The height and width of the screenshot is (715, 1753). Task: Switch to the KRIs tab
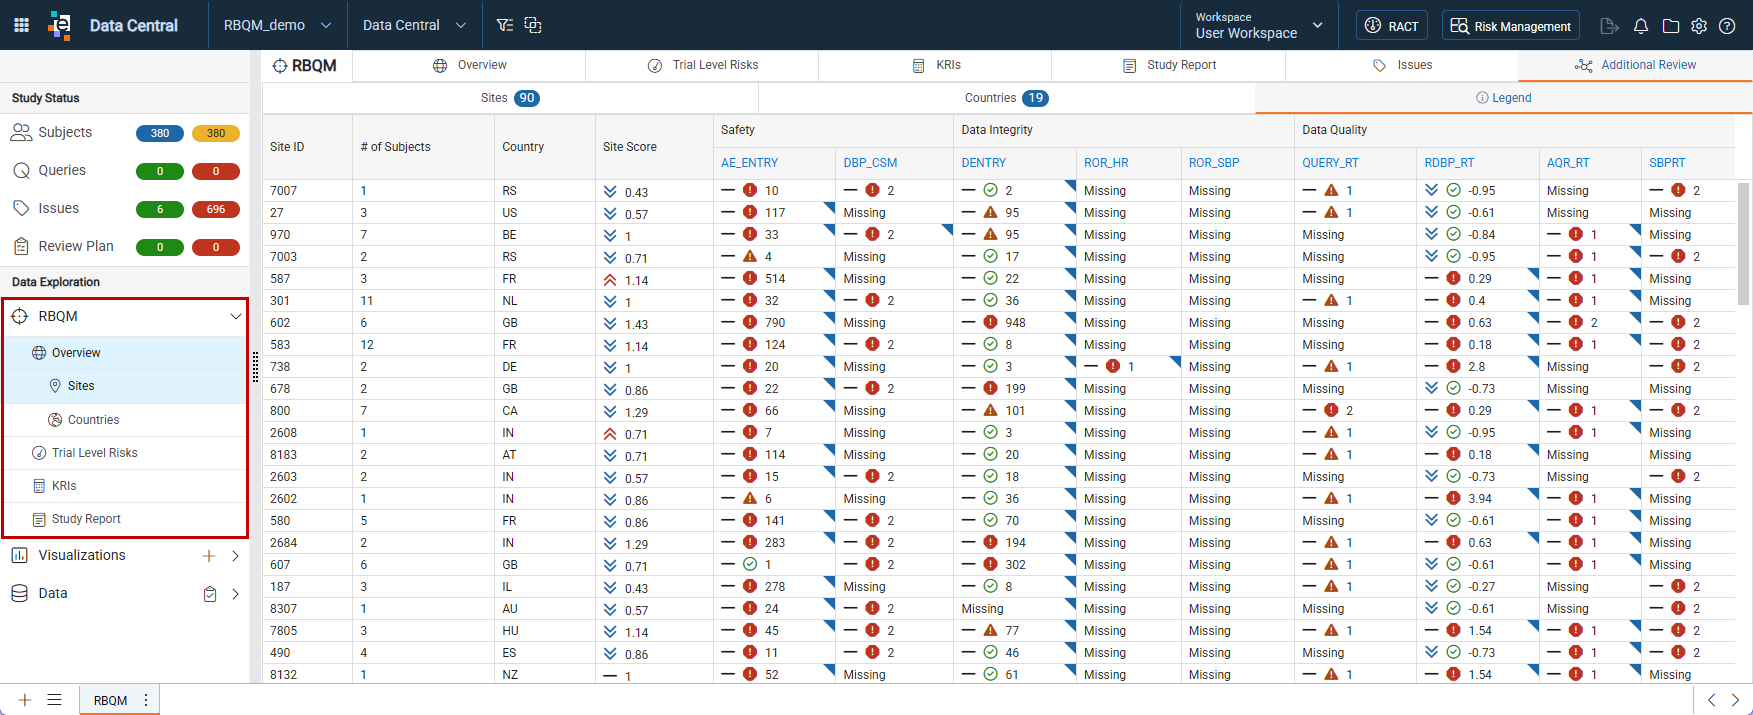pyautogui.click(x=935, y=65)
